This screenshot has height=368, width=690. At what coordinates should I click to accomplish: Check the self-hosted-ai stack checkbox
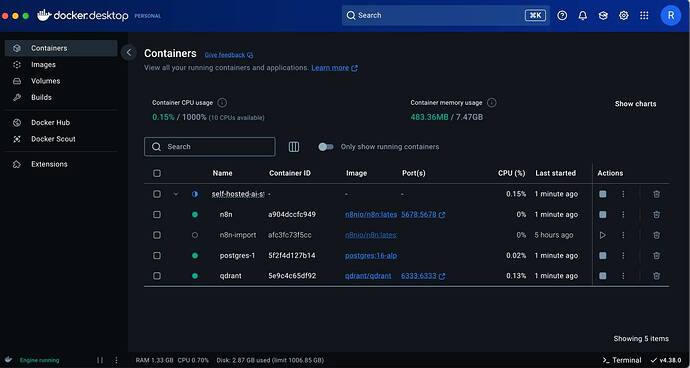(x=157, y=194)
